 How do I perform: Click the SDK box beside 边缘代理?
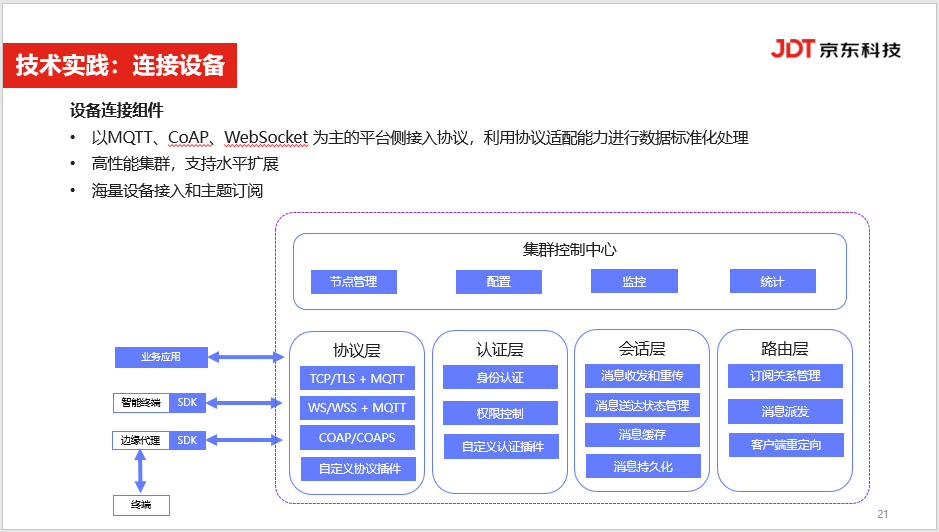pyautogui.click(x=187, y=440)
